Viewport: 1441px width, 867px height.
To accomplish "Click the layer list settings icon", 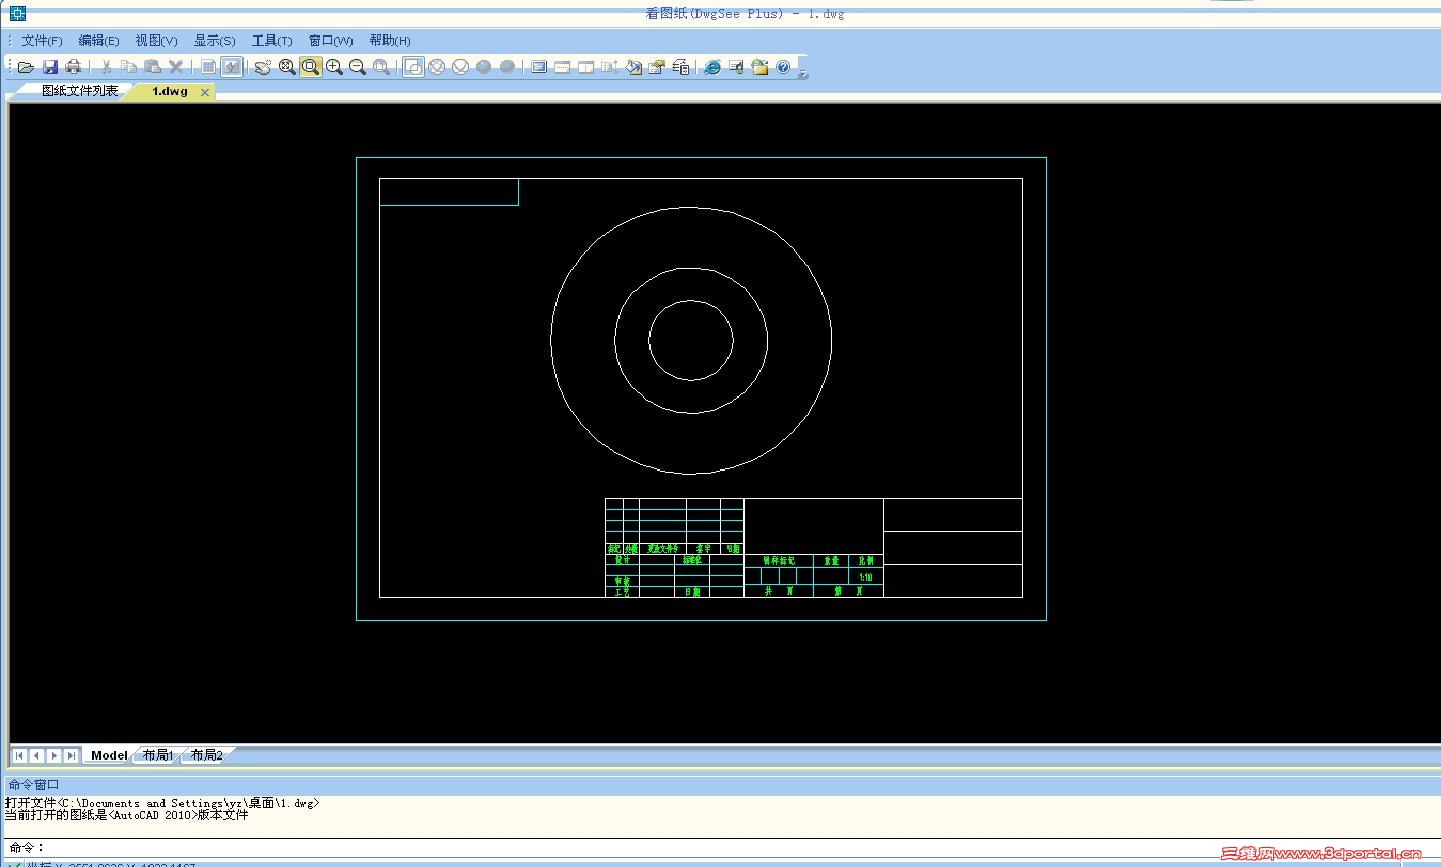I will [681, 67].
